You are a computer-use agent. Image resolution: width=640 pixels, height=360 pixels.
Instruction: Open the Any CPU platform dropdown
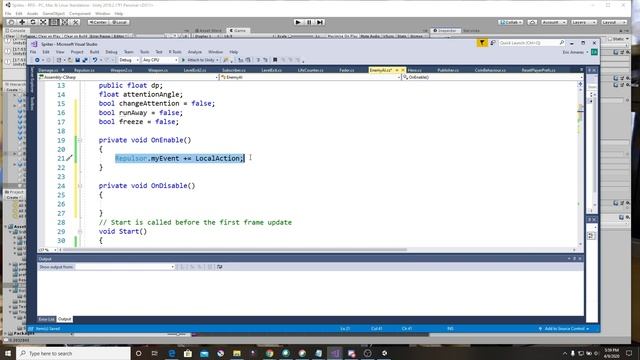(160, 60)
